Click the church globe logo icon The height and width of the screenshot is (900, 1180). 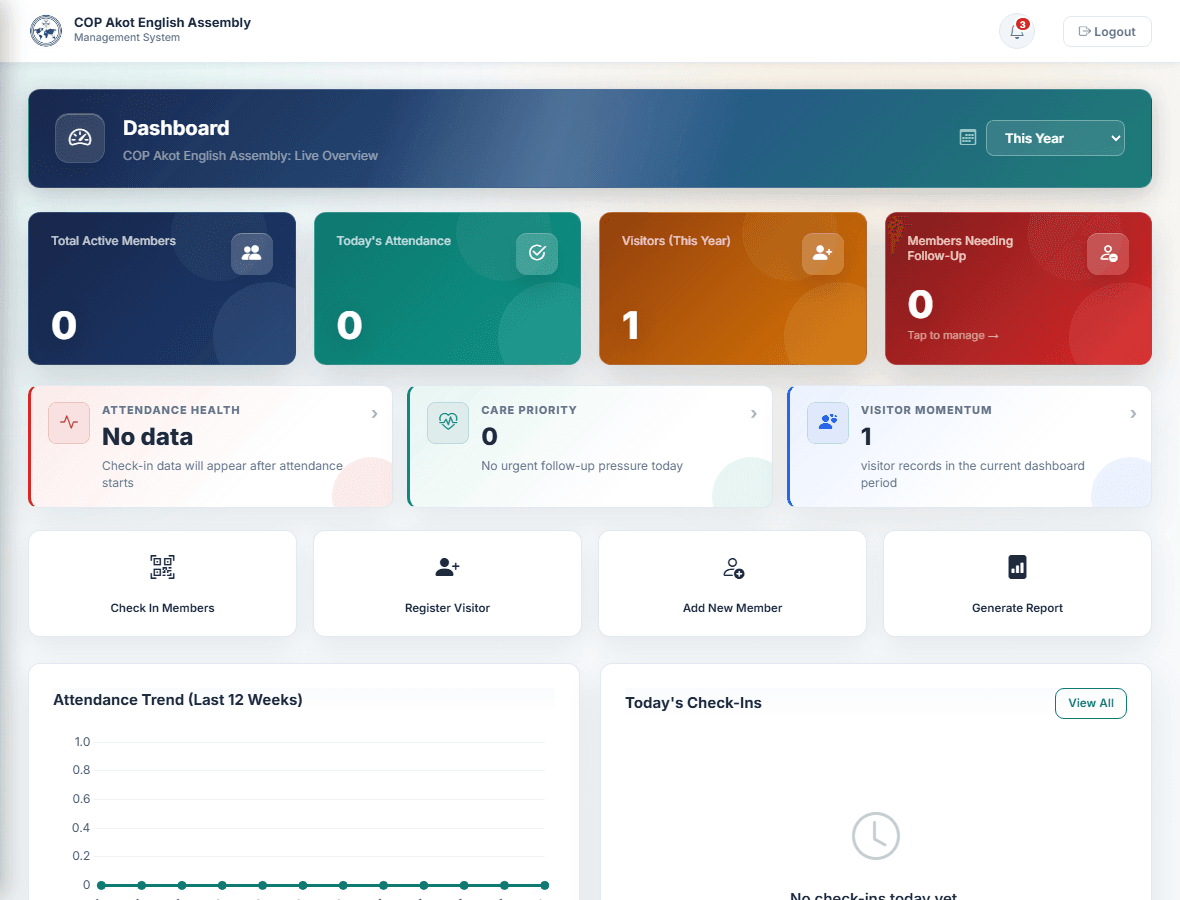pyautogui.click(x=46, y=31)
